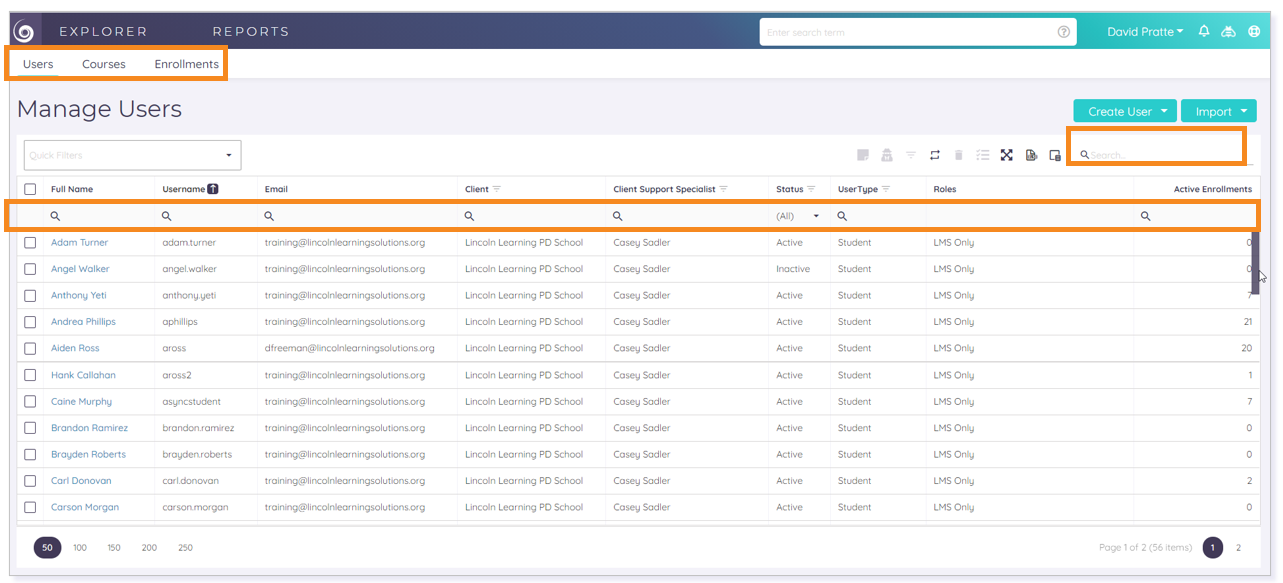1283x583 pixels.
Task: Toggle the select-all checkbox in table header
Action: 30,189
